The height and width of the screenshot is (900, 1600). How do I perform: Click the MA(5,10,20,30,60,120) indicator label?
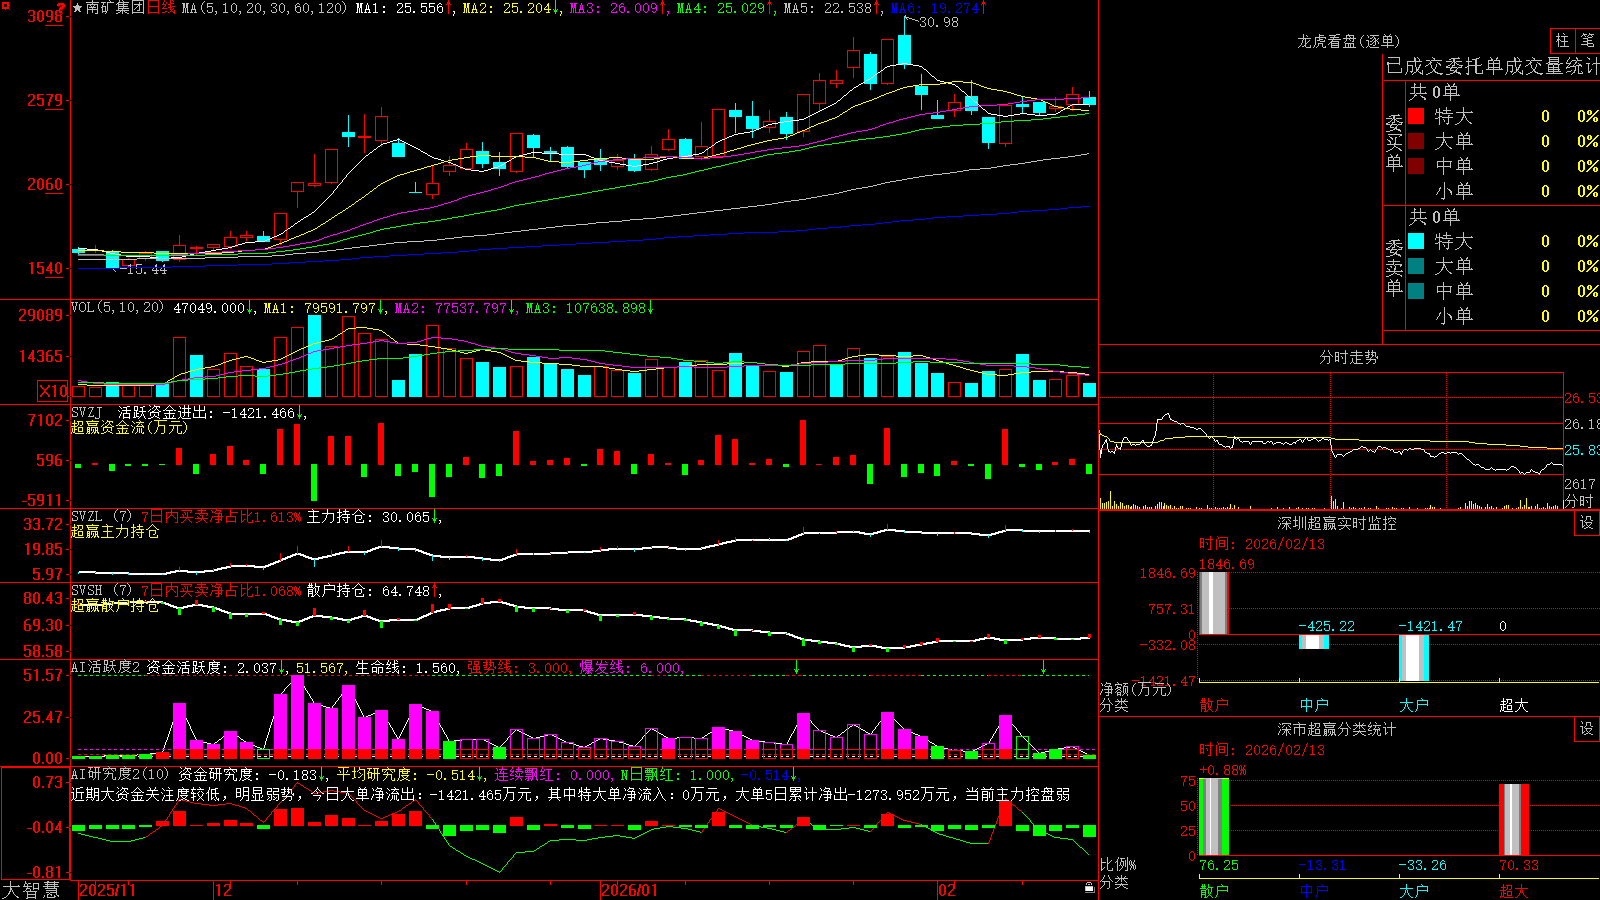click(264, 8)
